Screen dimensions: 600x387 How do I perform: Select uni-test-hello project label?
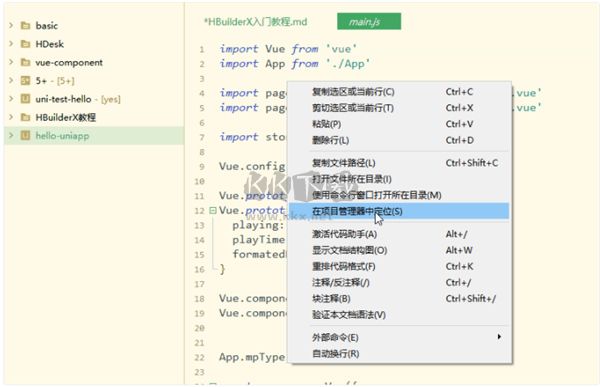[x=64, y=99]
